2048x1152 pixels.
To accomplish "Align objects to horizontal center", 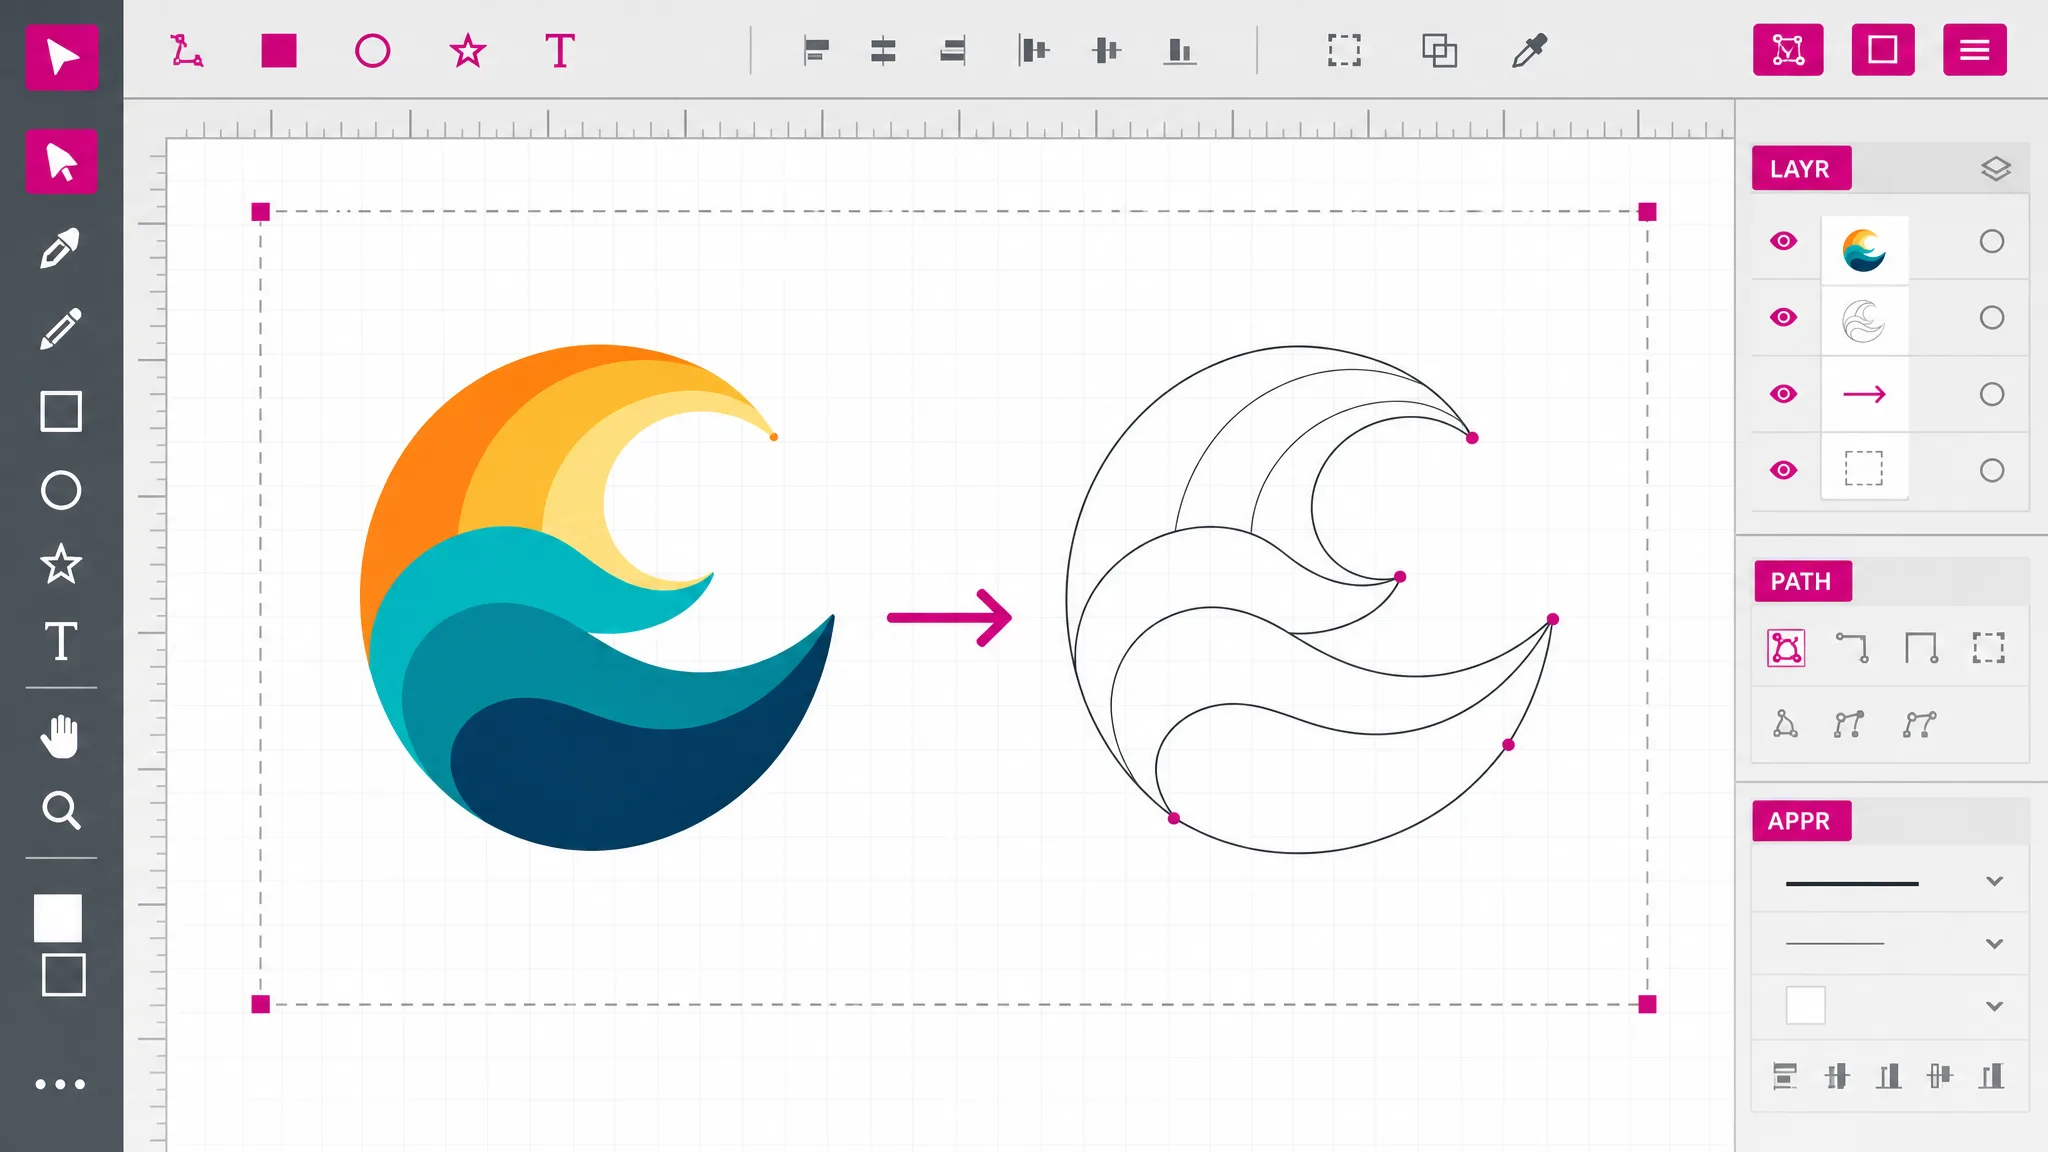I will coord(883,50).
